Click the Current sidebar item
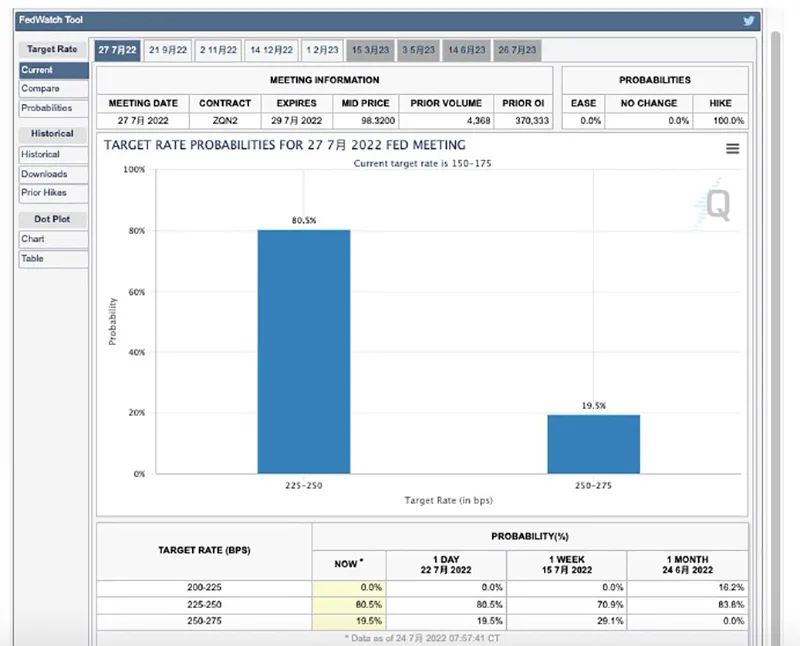This screenshot has height=646, width=800. (x=54, y=70)
